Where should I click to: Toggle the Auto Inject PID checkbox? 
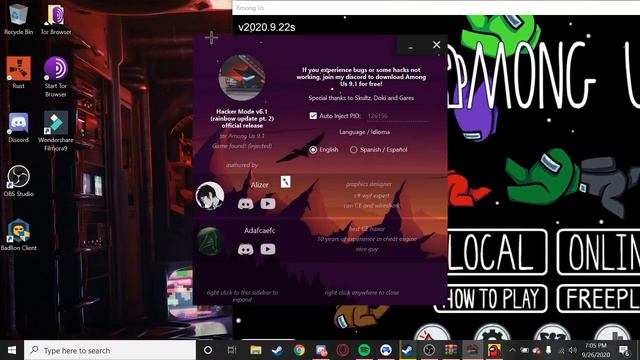pyautogui.click(x=313, y=116)
